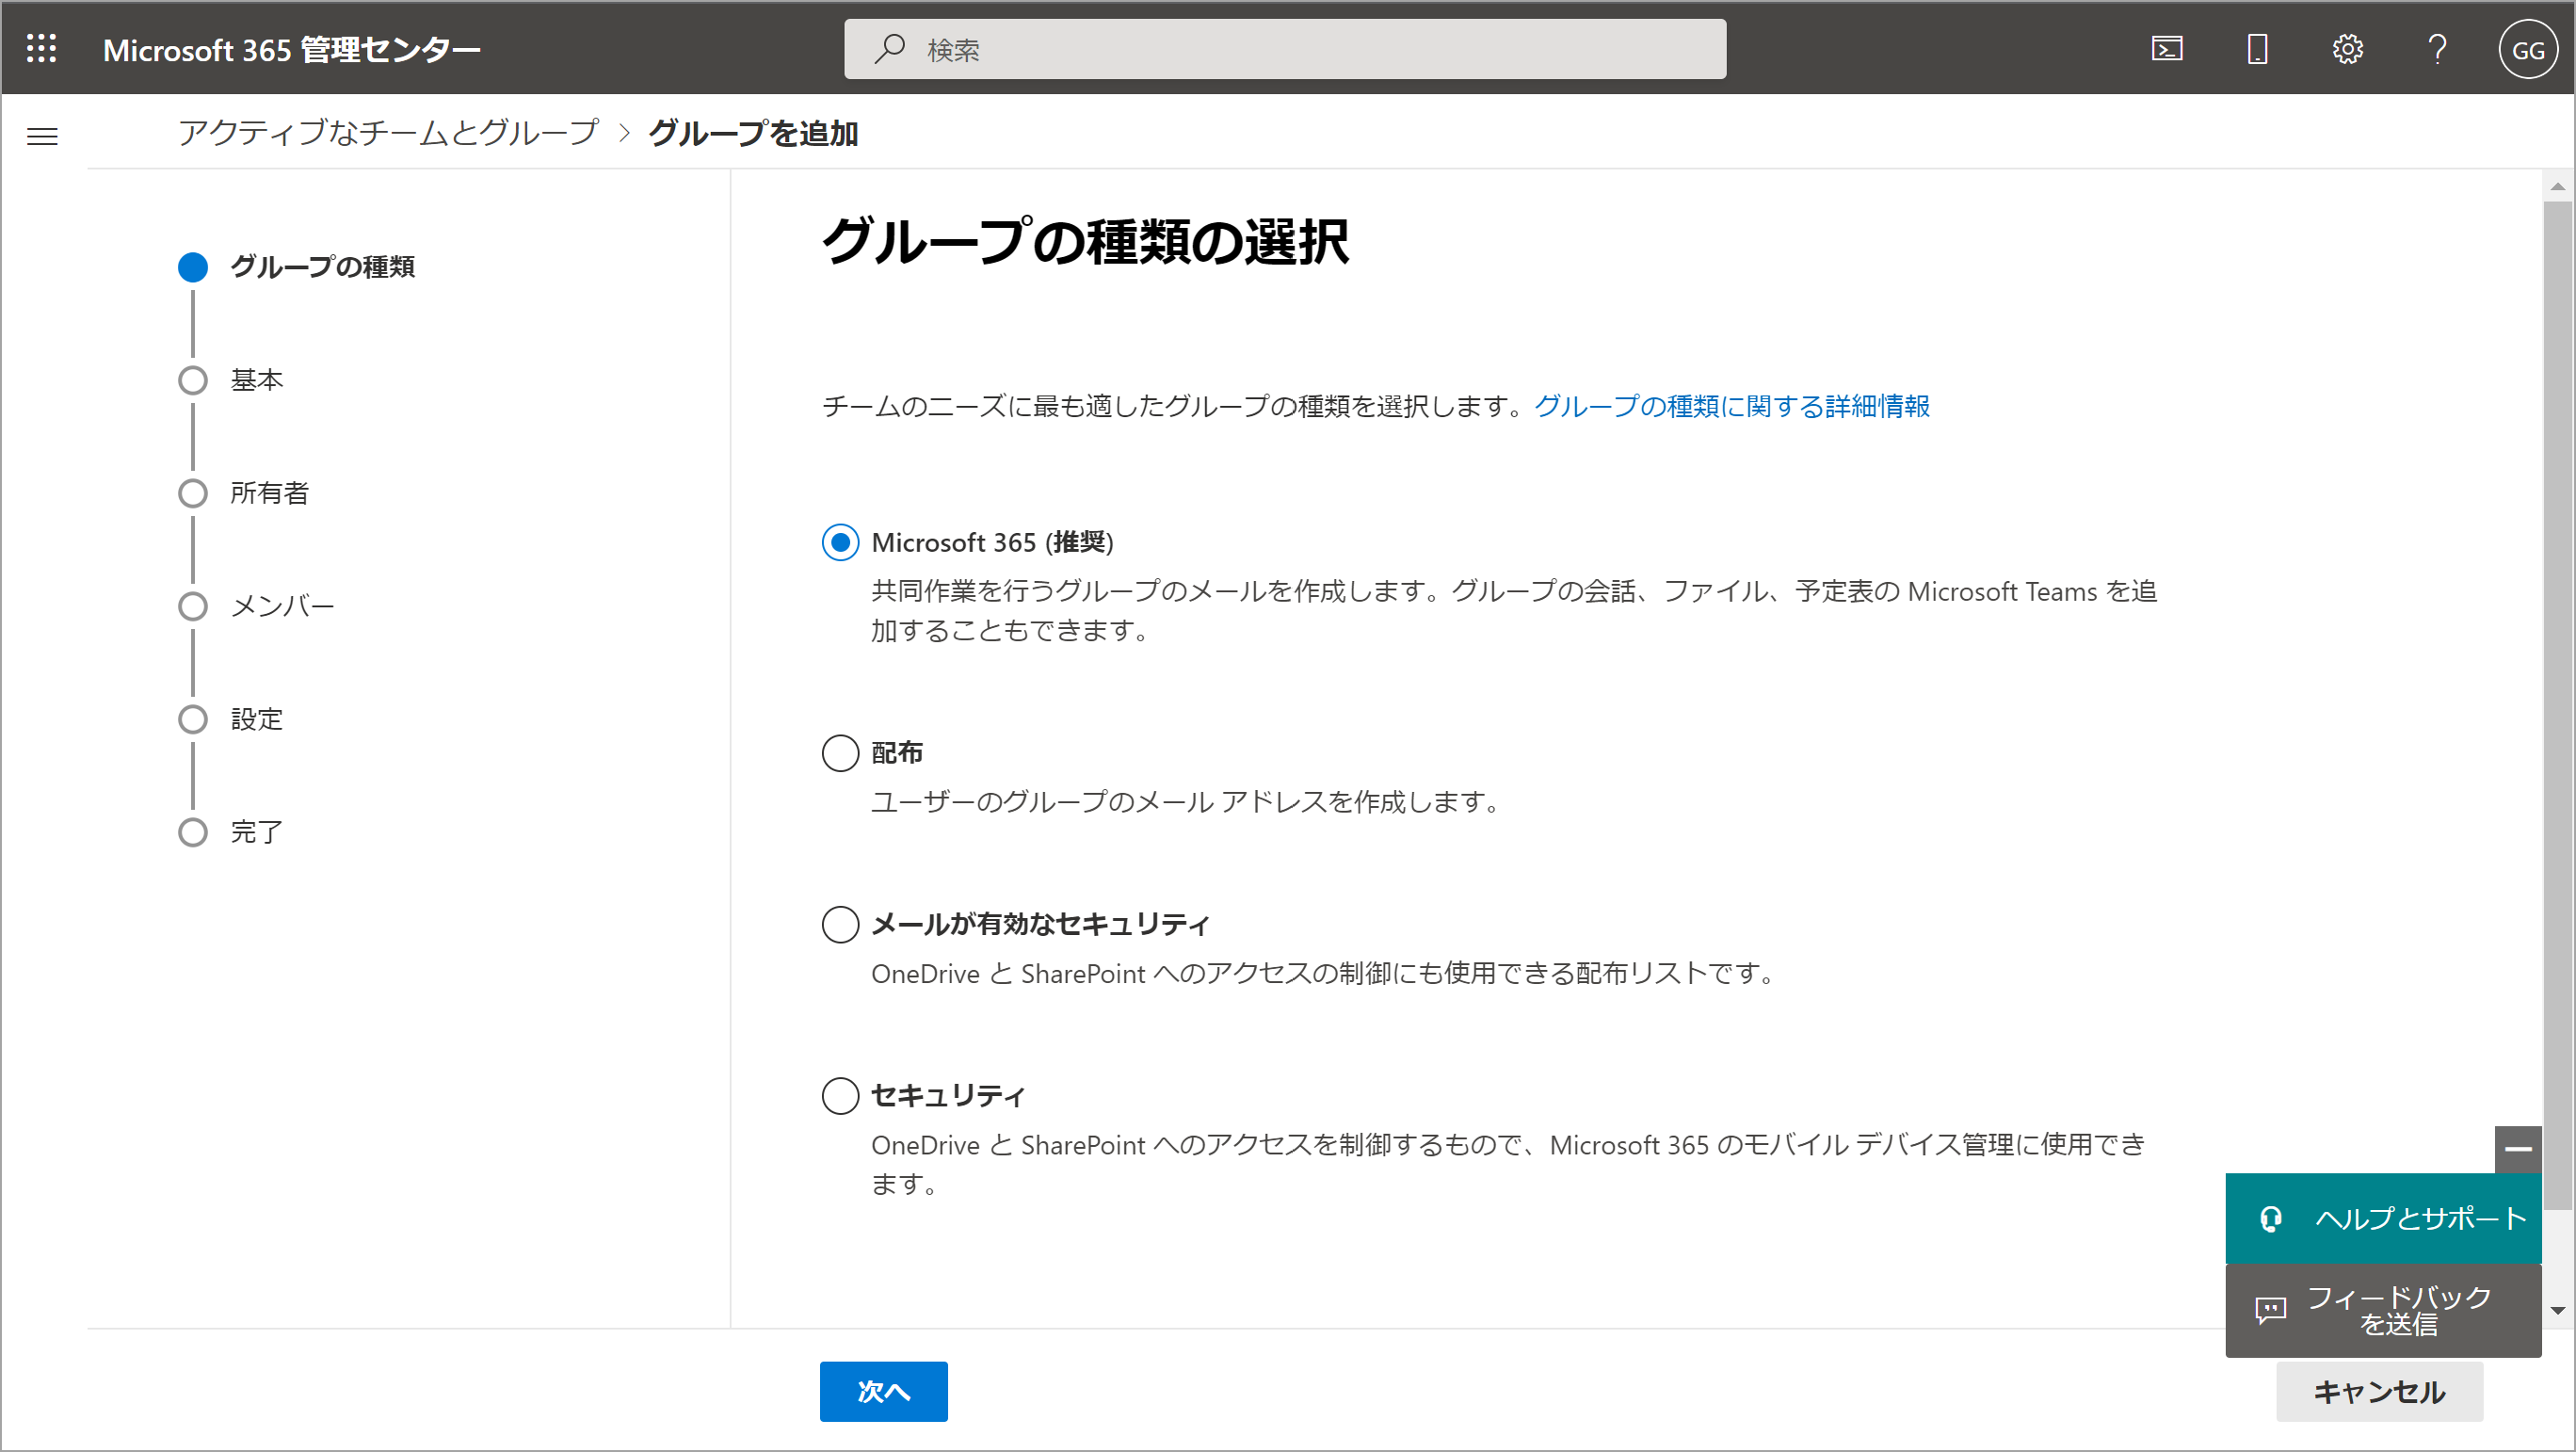Open the GG account avatar
This screenshot has height=1452, width=2576.
point(2528,49)
